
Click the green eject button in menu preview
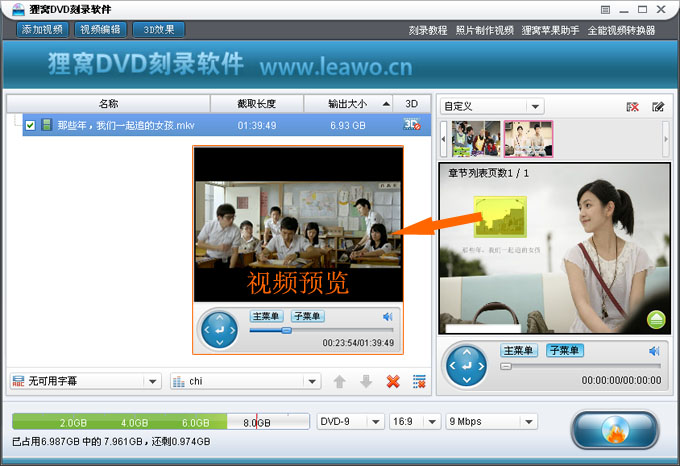pyautogui.click(x=656, y=319)
